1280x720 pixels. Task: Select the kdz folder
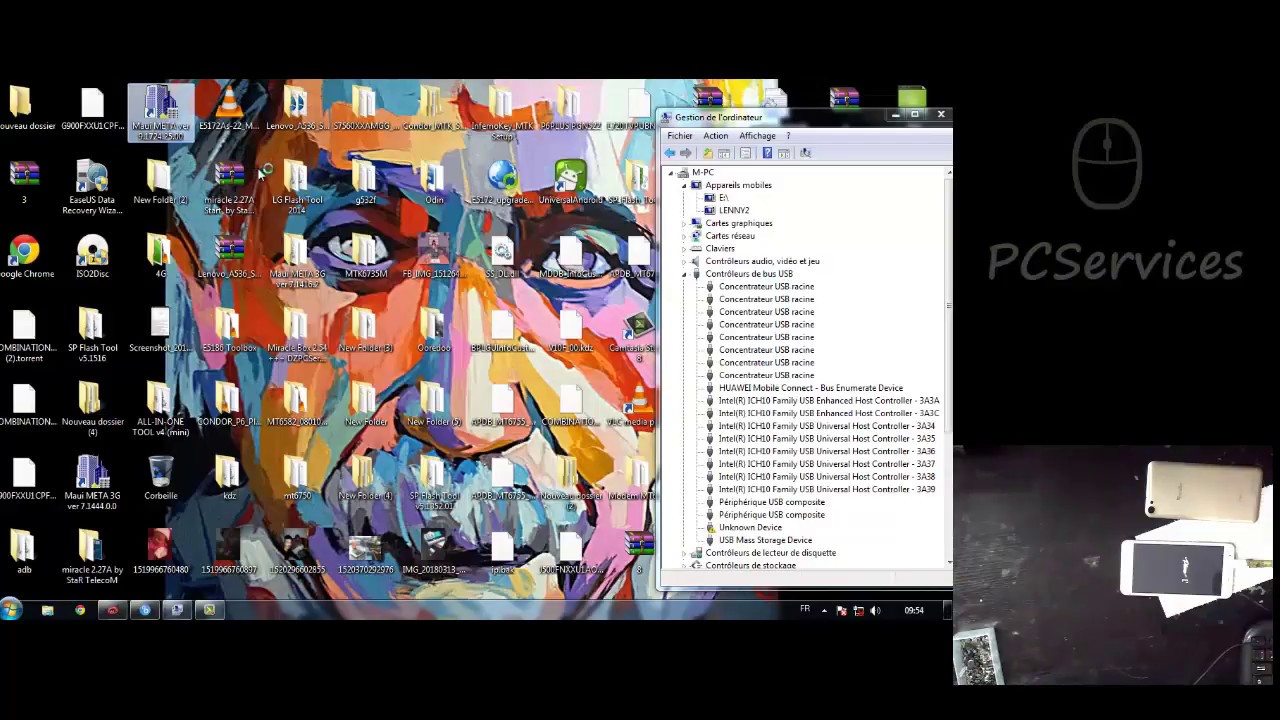(x=229, y=478)
